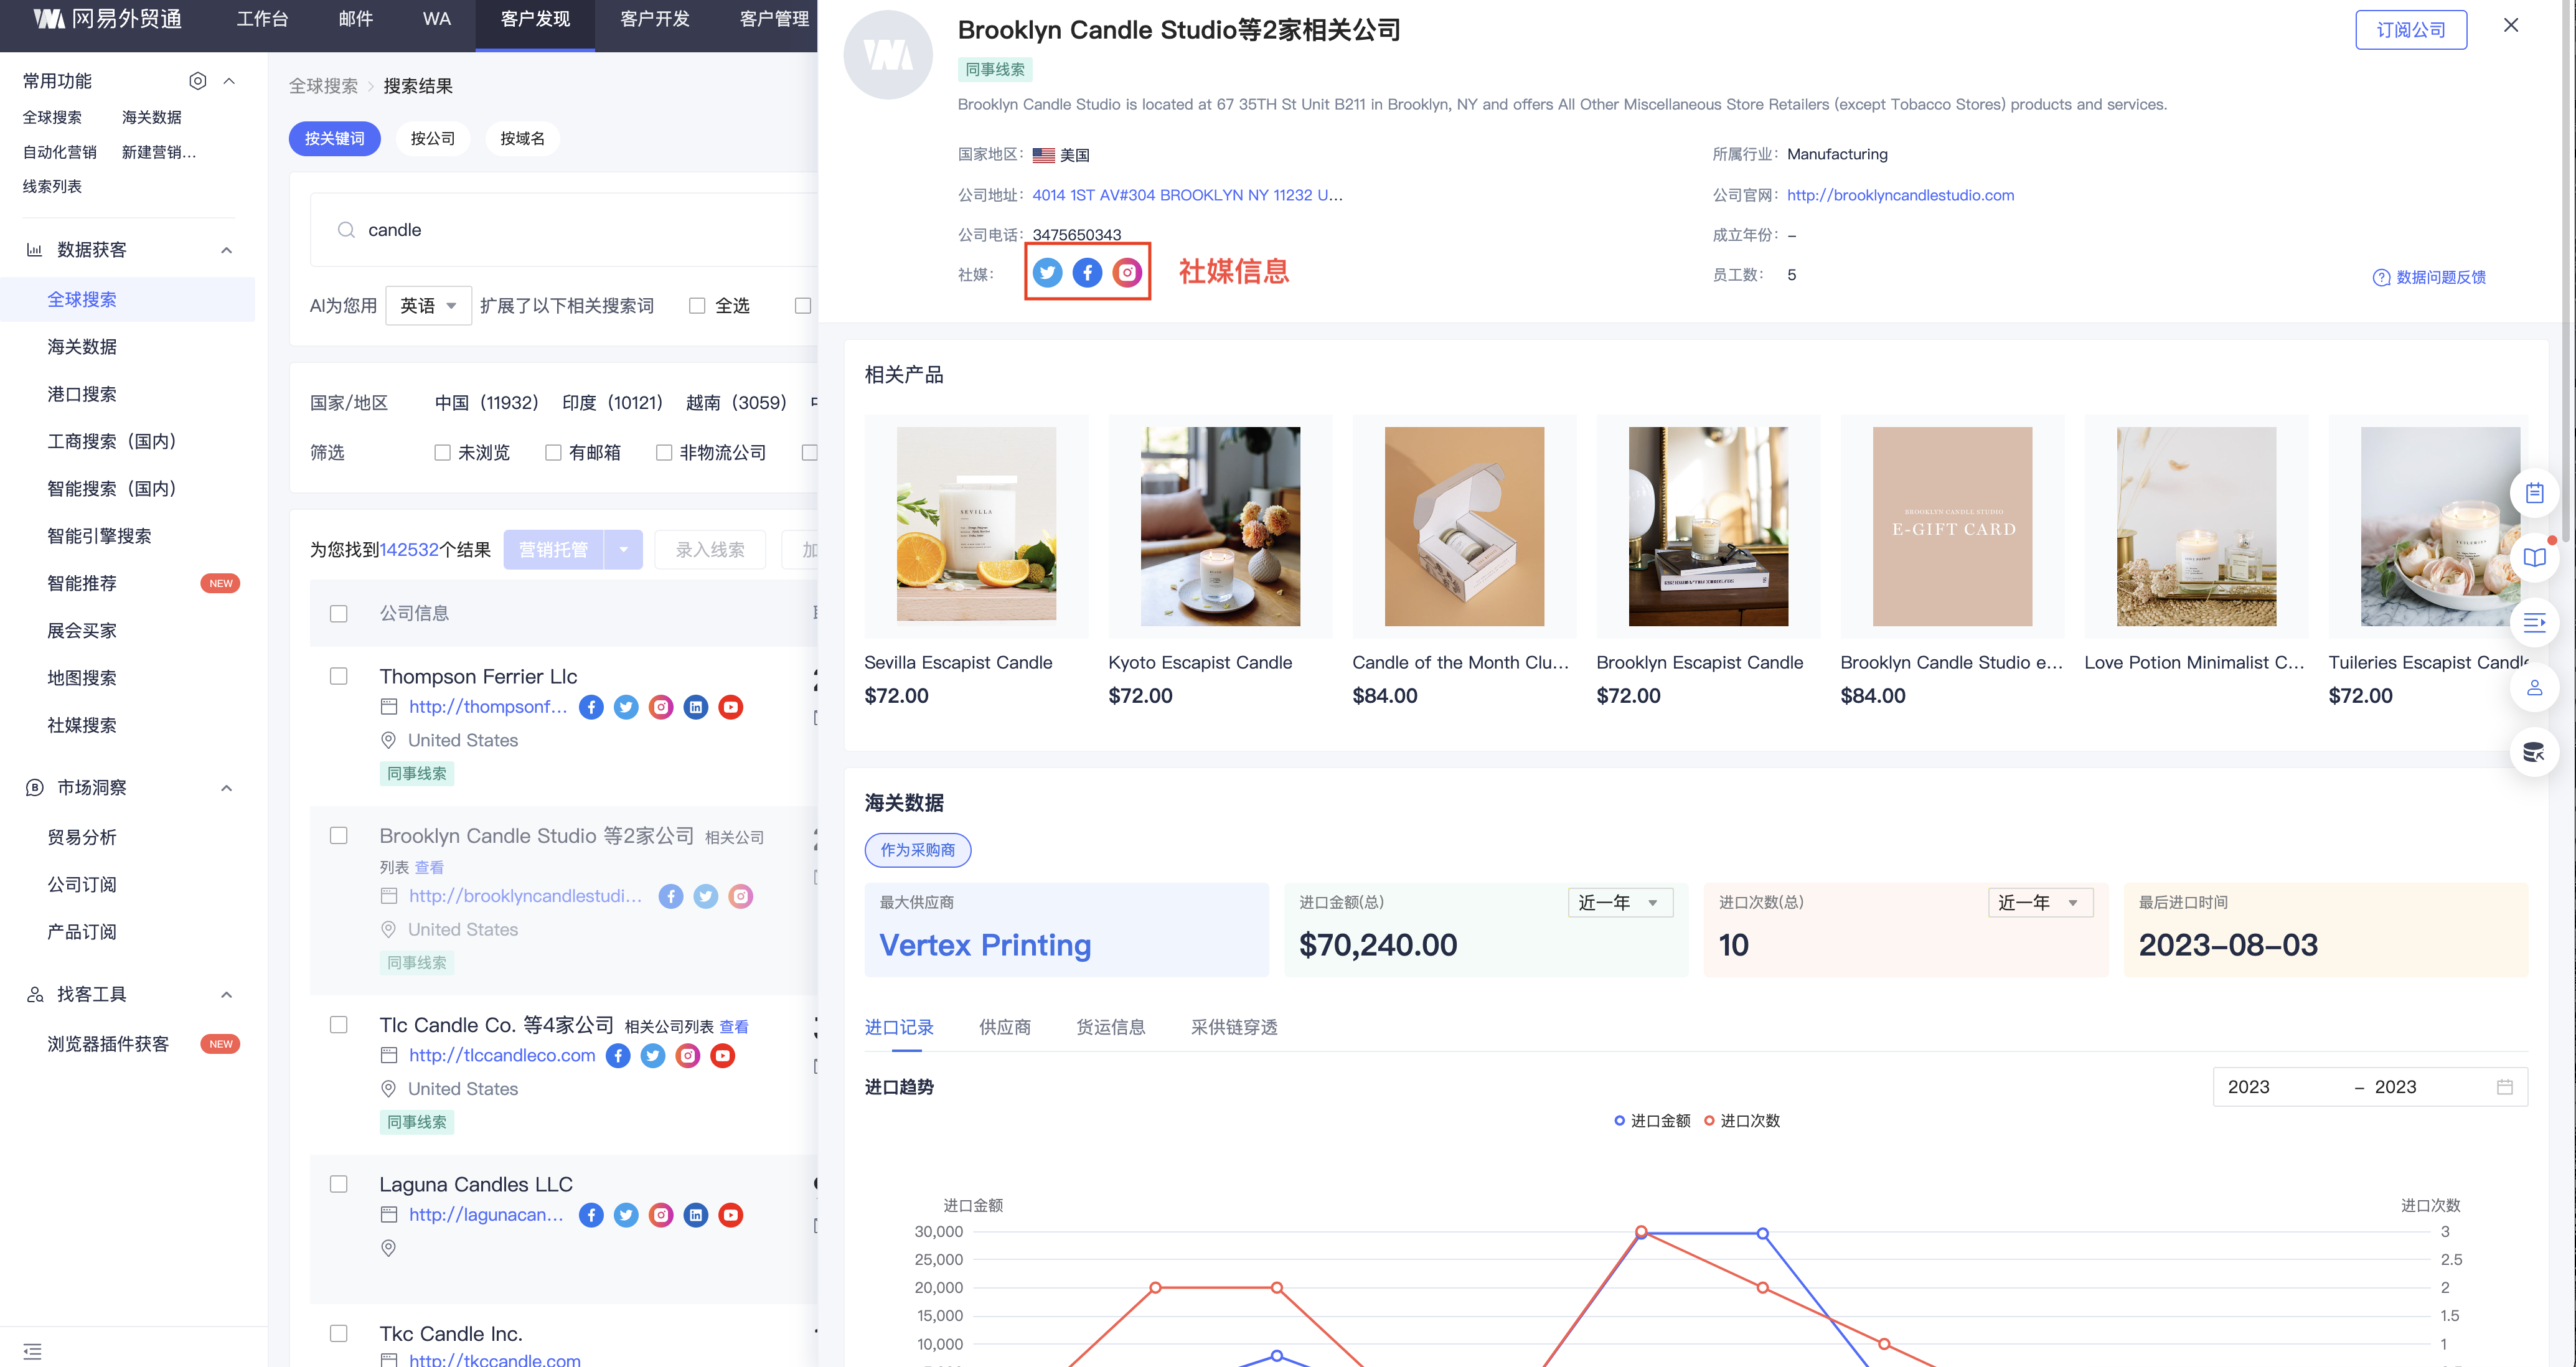The height and width of the screenshot is (1367, 2576).
Task: Check the 全选 checkbox
Action: (x=697, y=306)
